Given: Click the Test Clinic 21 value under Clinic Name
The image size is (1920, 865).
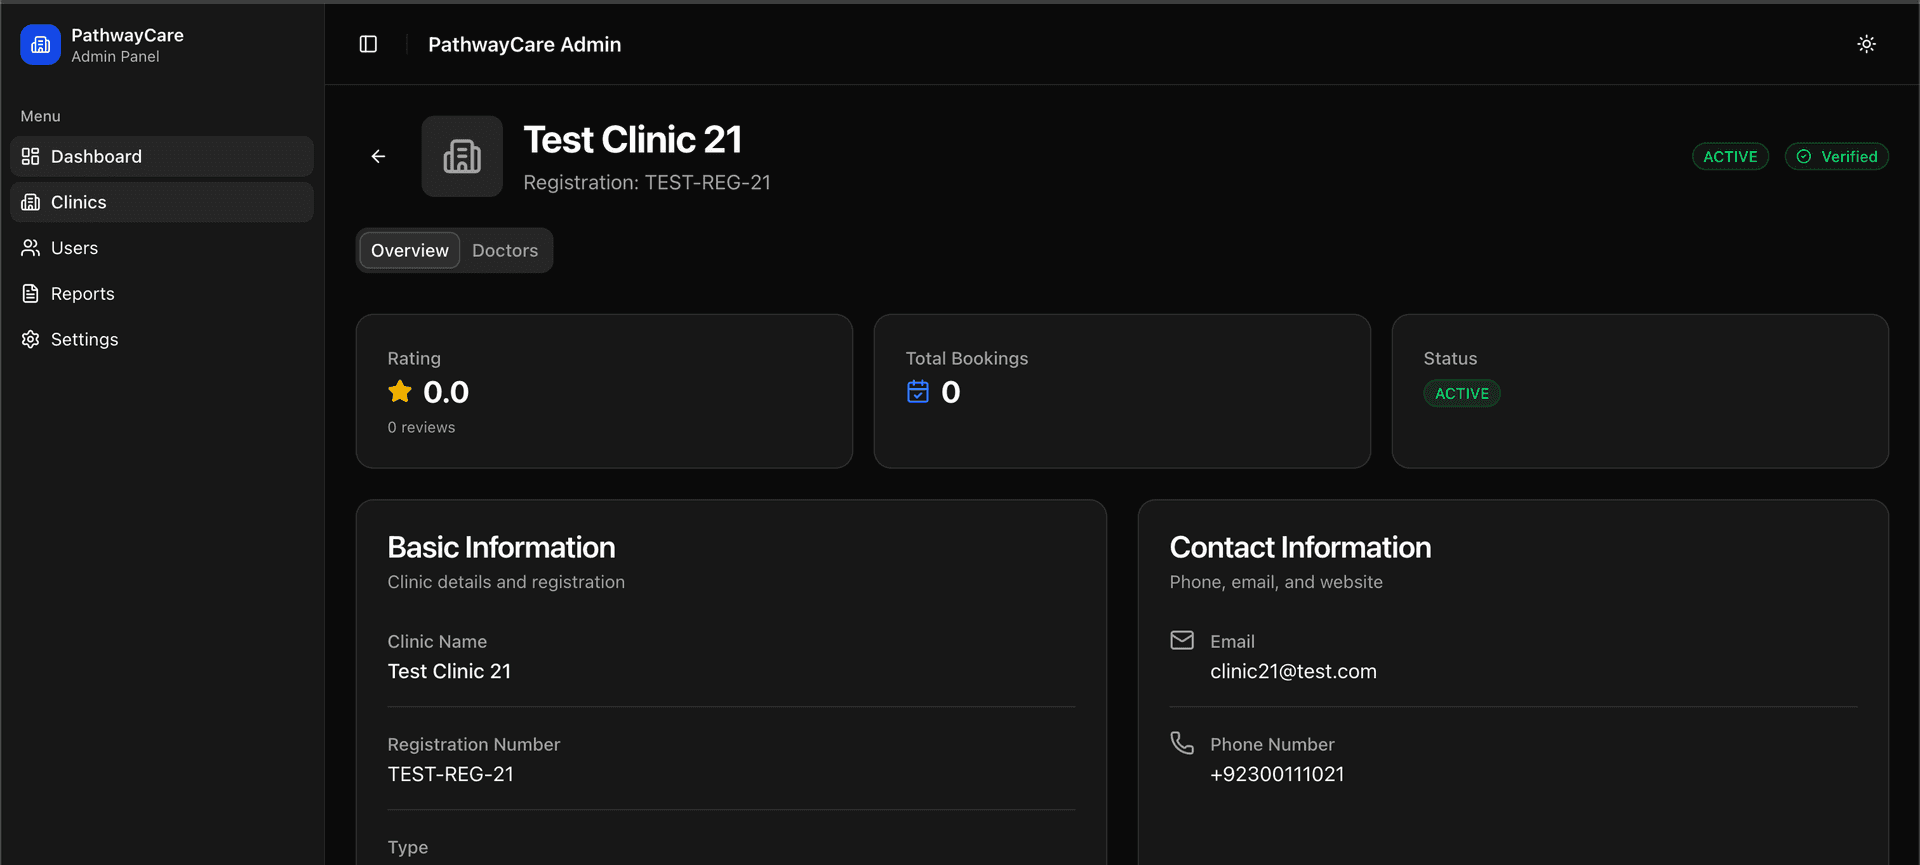Looking at the screenshot, I should point(449,672).
